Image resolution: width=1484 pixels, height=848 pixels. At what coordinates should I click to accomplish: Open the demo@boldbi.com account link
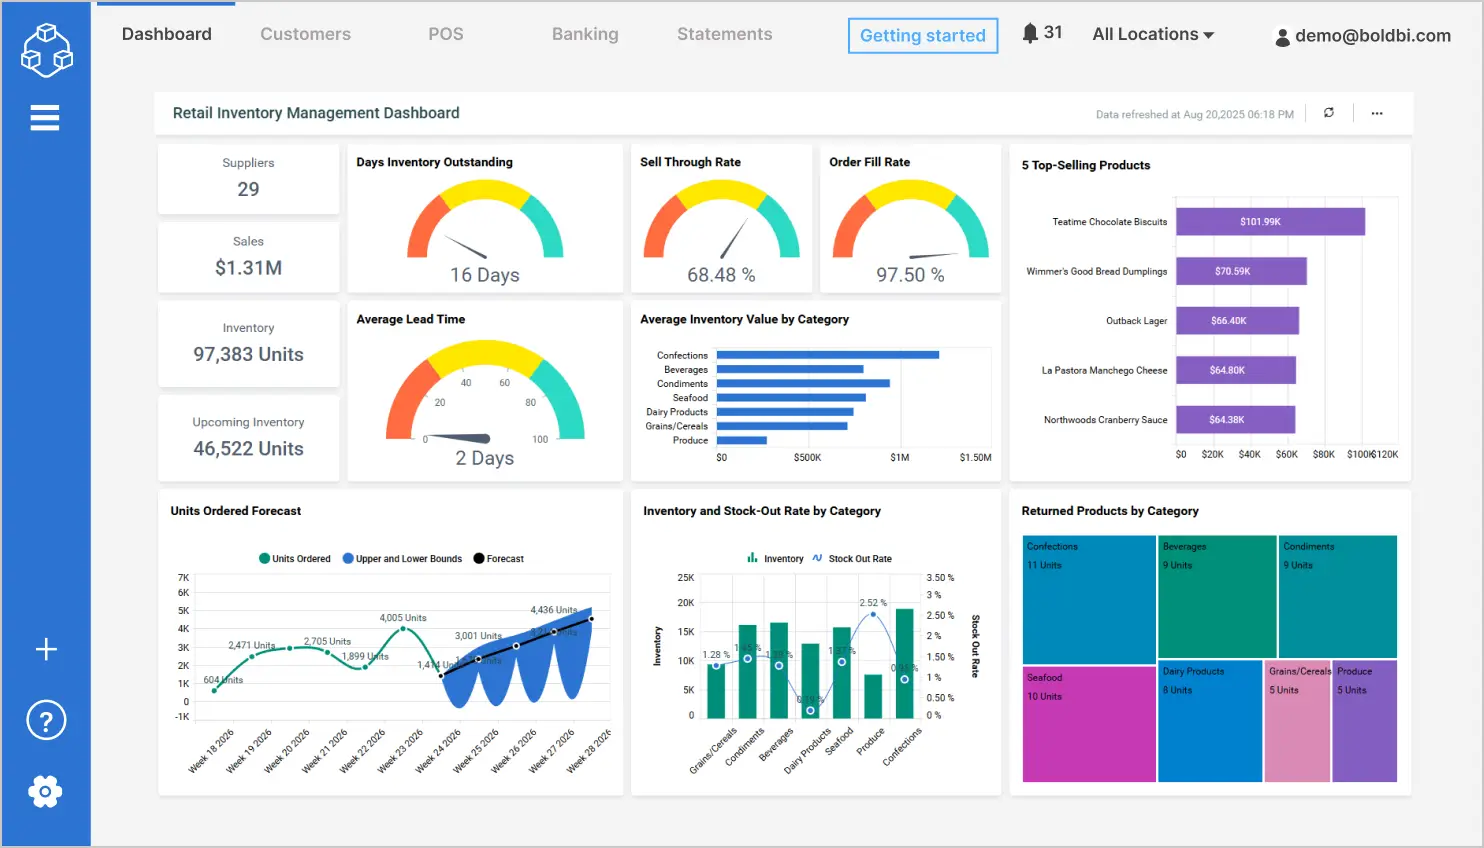tap(1372, 36)
